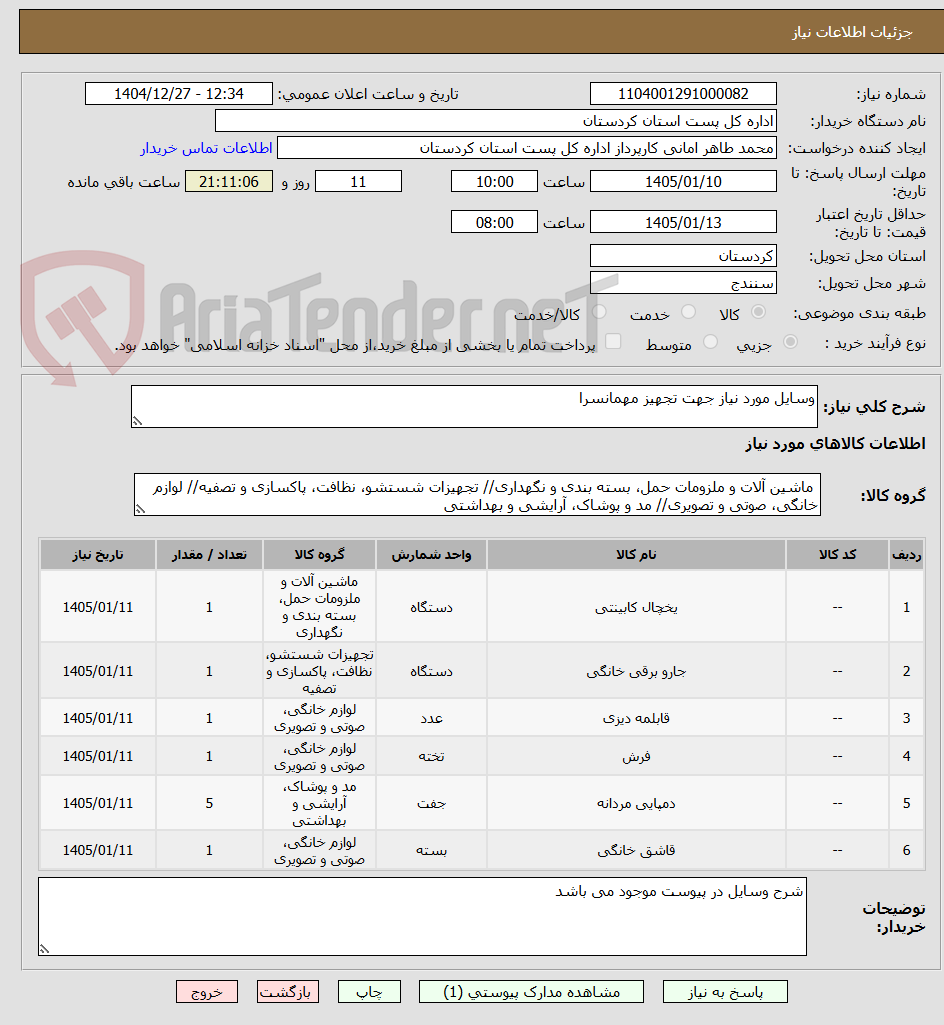Select the یخچال کابینتی item cell

636,607
